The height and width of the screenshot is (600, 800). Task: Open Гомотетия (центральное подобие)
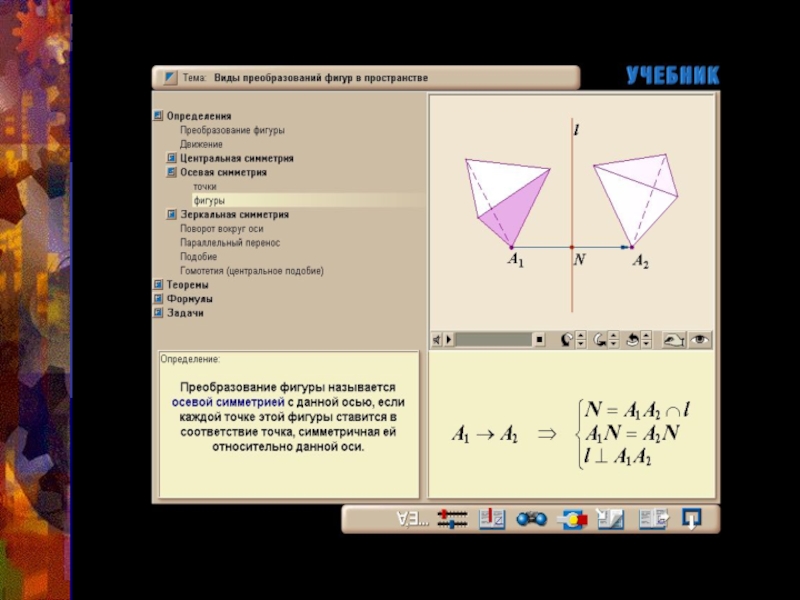click(x=252, y=271)
